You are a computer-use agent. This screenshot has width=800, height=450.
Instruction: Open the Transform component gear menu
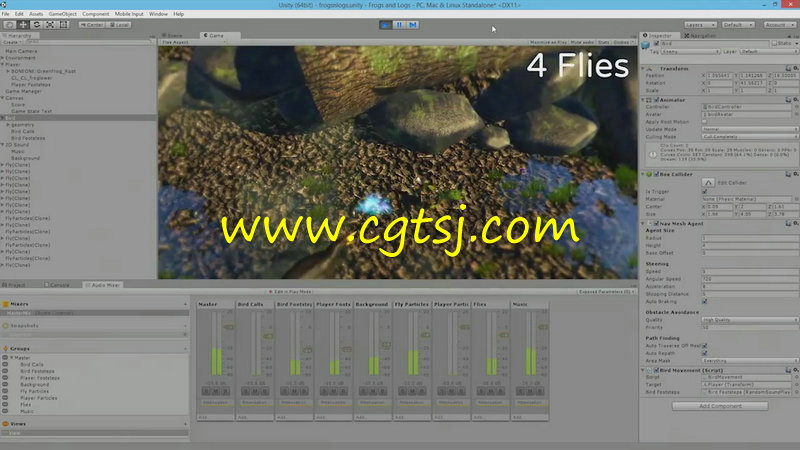coord(795,68)
